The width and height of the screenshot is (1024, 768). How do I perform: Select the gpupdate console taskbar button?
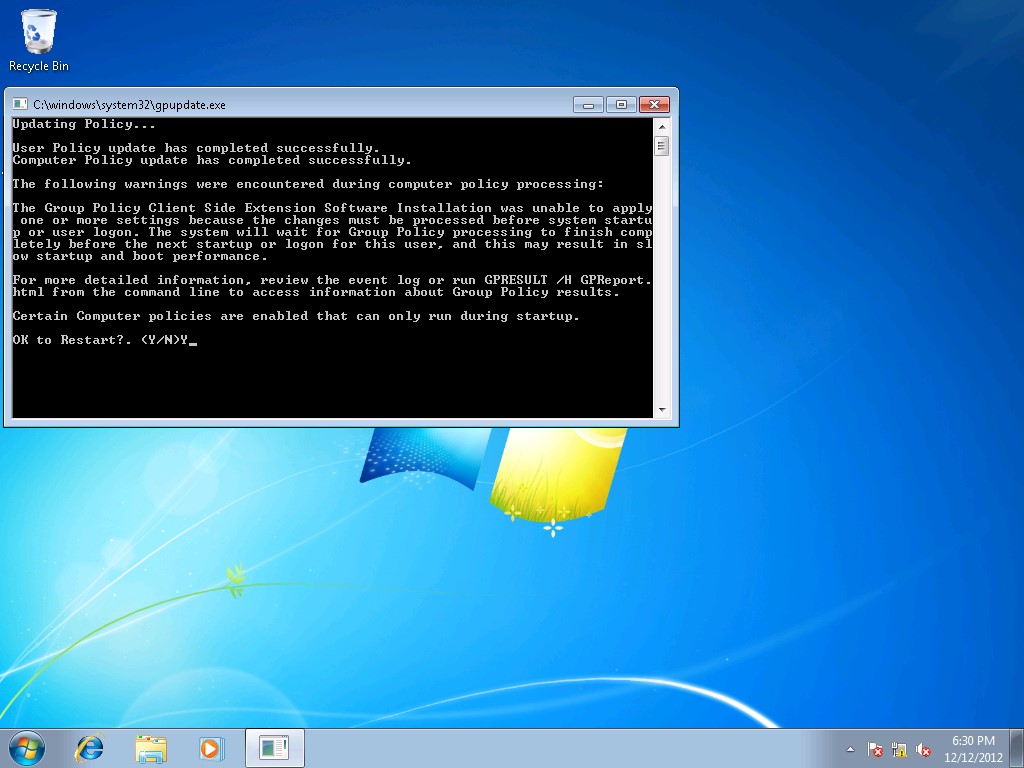click(275, 748)
